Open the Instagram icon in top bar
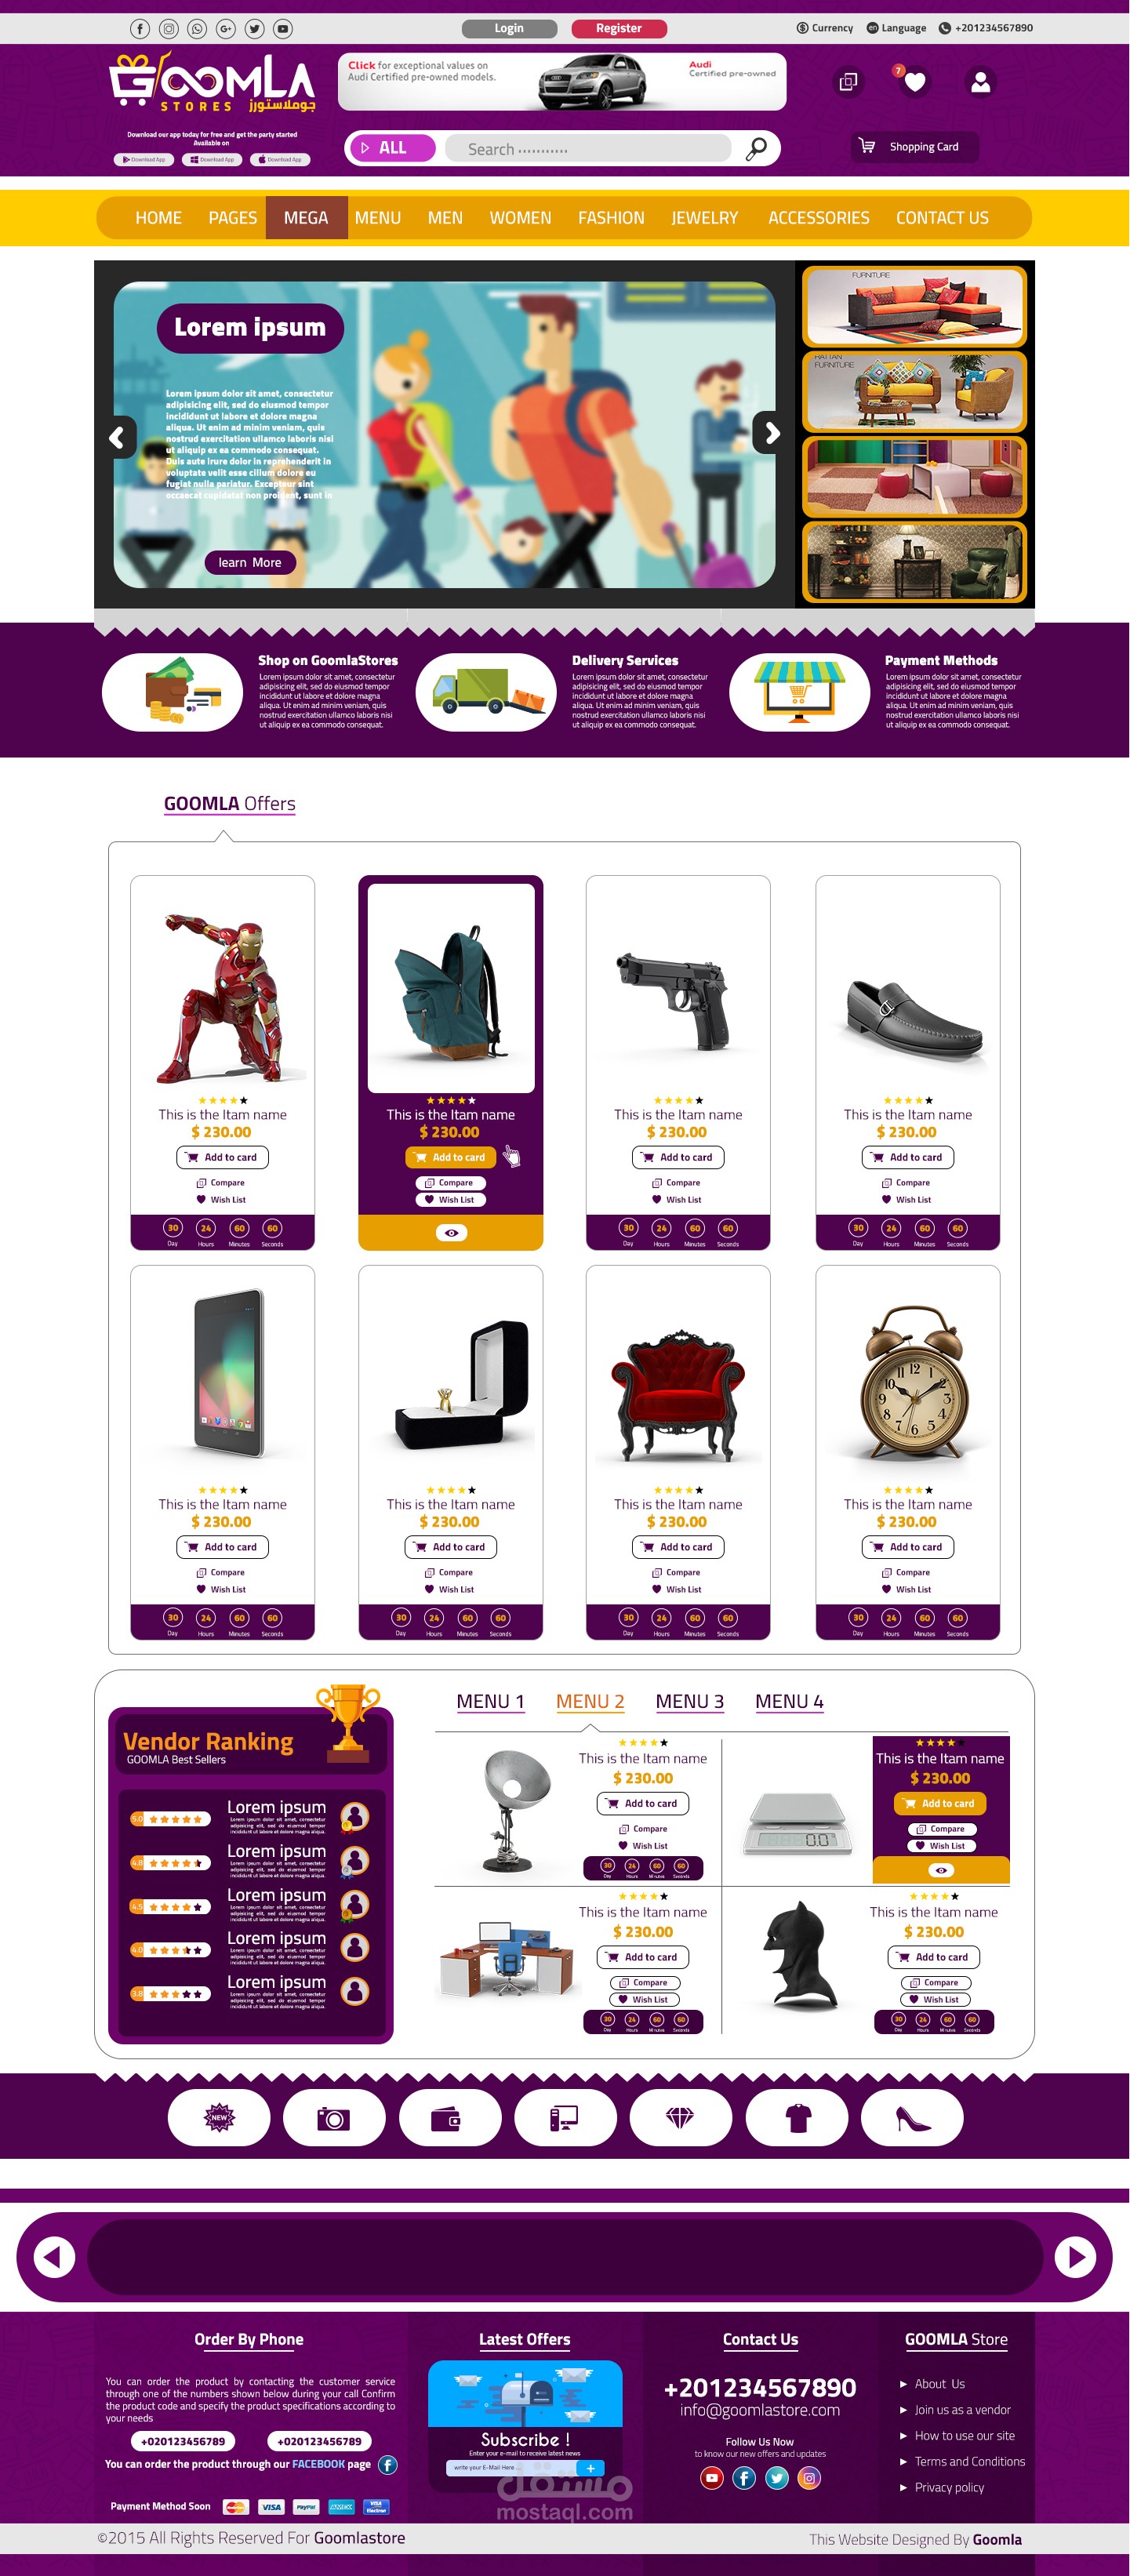Image resolution: width=1130 pixels, height=2576 pixels. click(169, 29)
